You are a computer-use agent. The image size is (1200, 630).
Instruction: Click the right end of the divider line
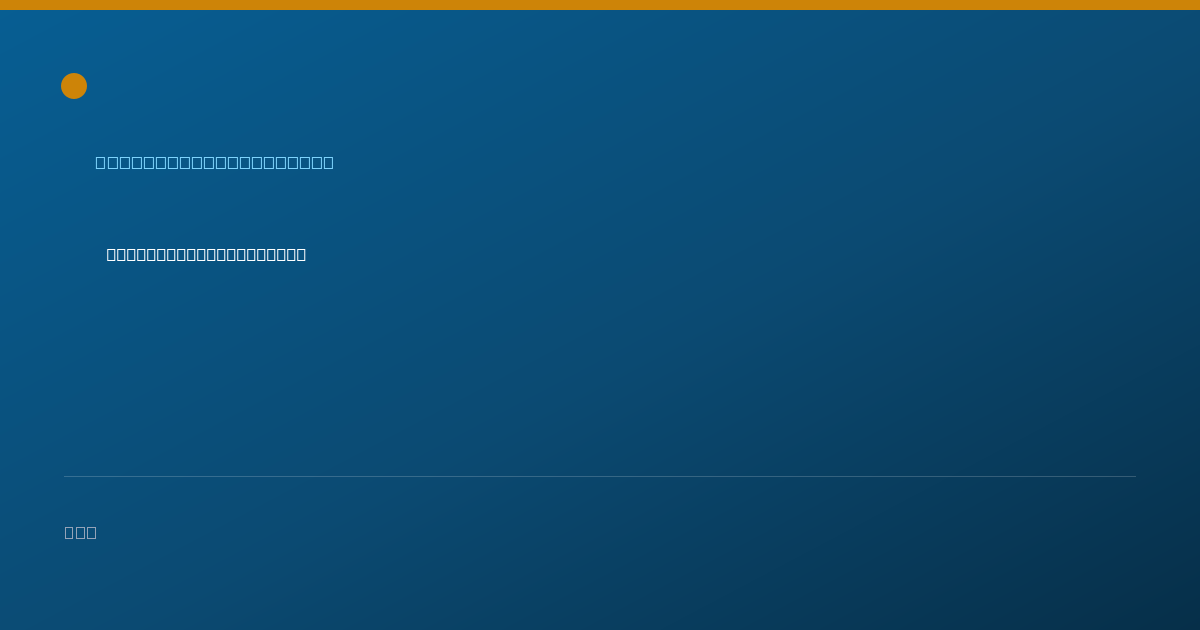[x=1134, y=476]
